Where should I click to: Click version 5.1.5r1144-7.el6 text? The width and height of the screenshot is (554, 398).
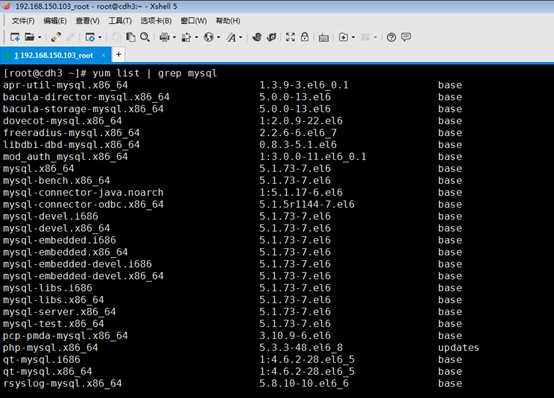[307, 204]
